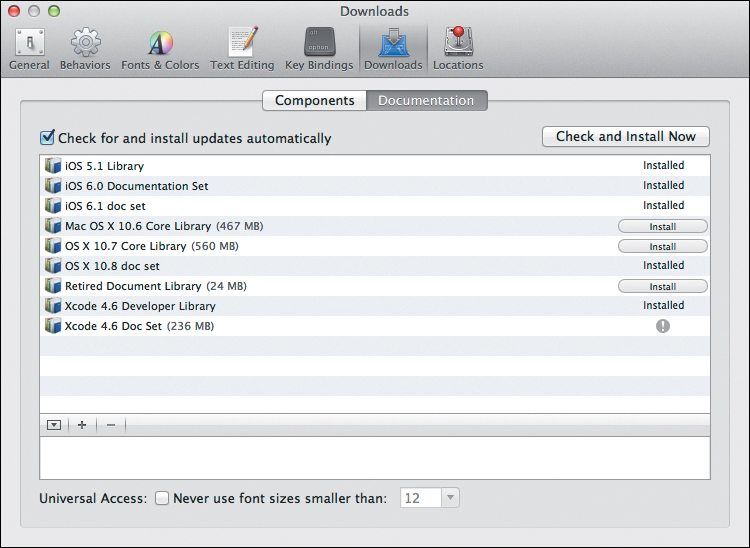This screenshot has width=750, height=548.
Task: Click the iOS 5.1 Library book icon
Action: 53,165
